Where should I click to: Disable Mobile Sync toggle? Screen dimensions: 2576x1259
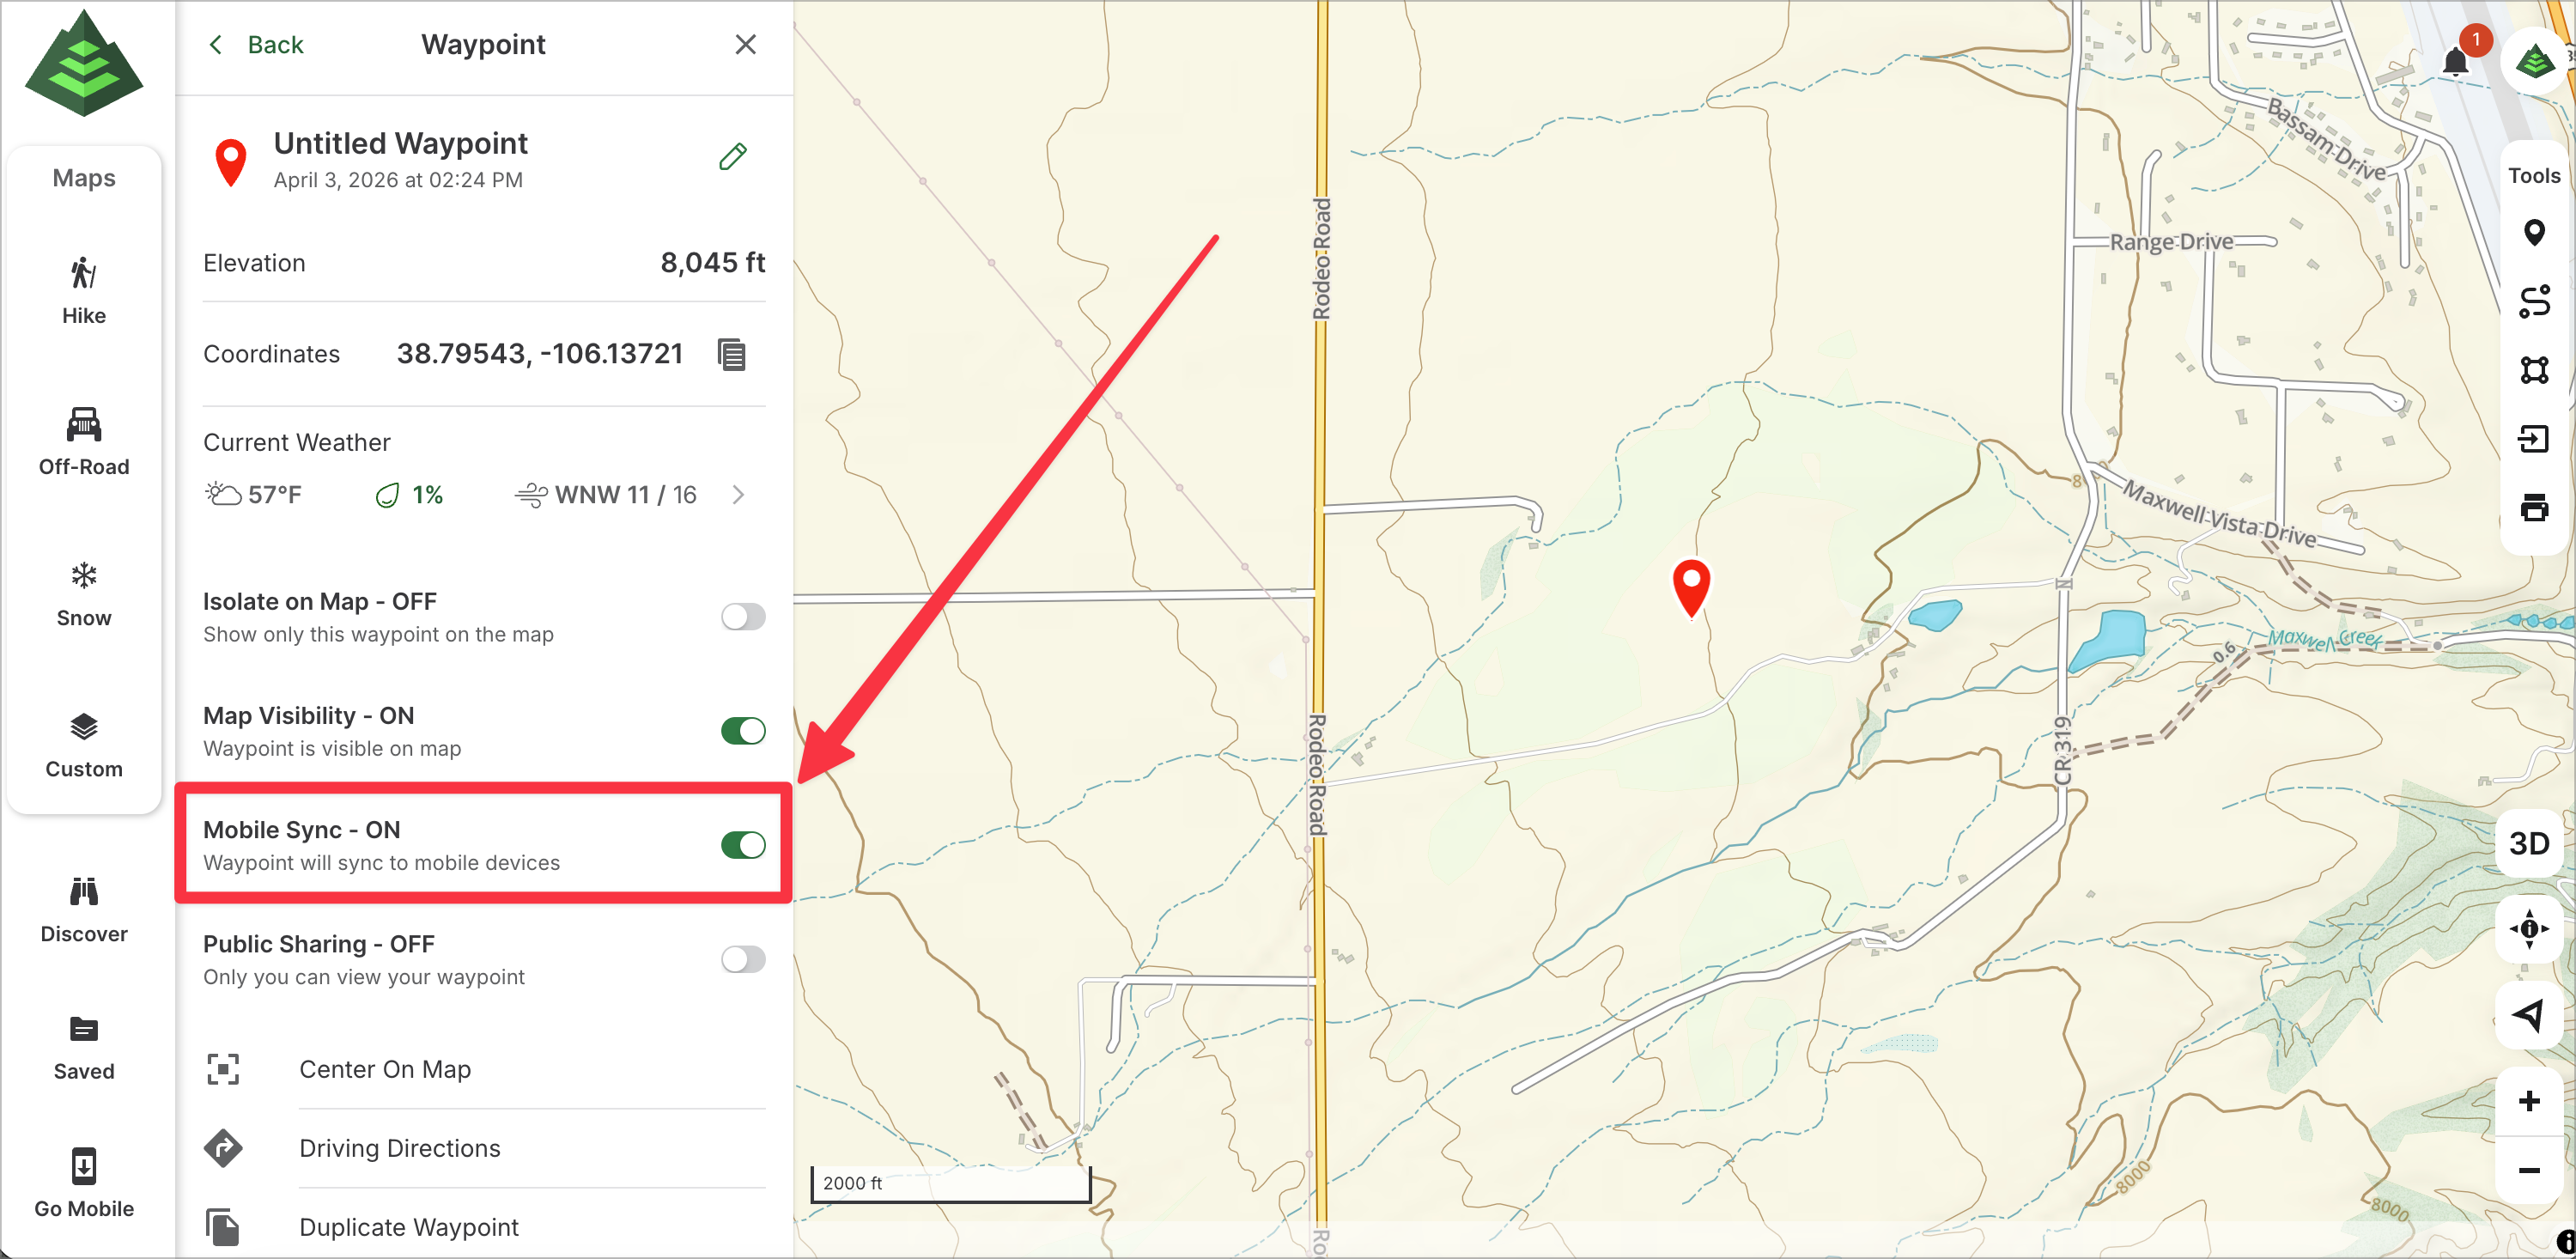click(742, 845)
